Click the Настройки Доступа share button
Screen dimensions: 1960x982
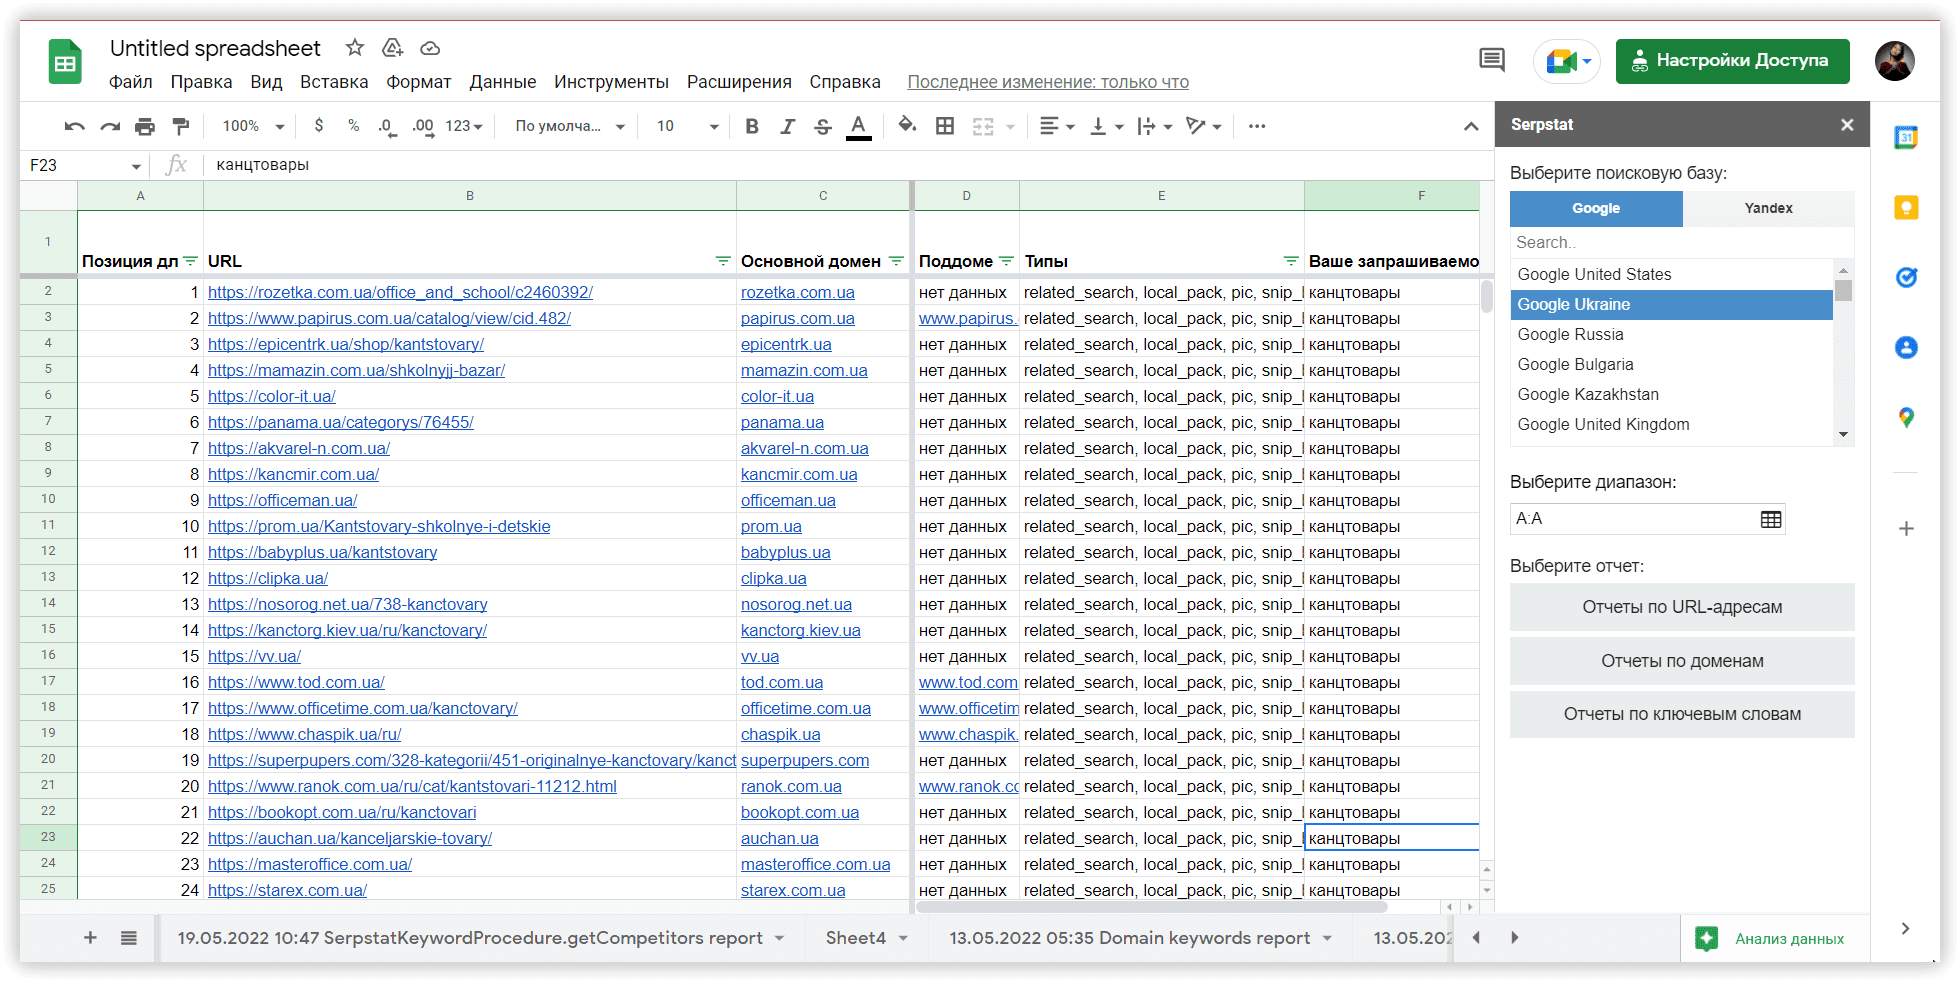[1732, 61]
